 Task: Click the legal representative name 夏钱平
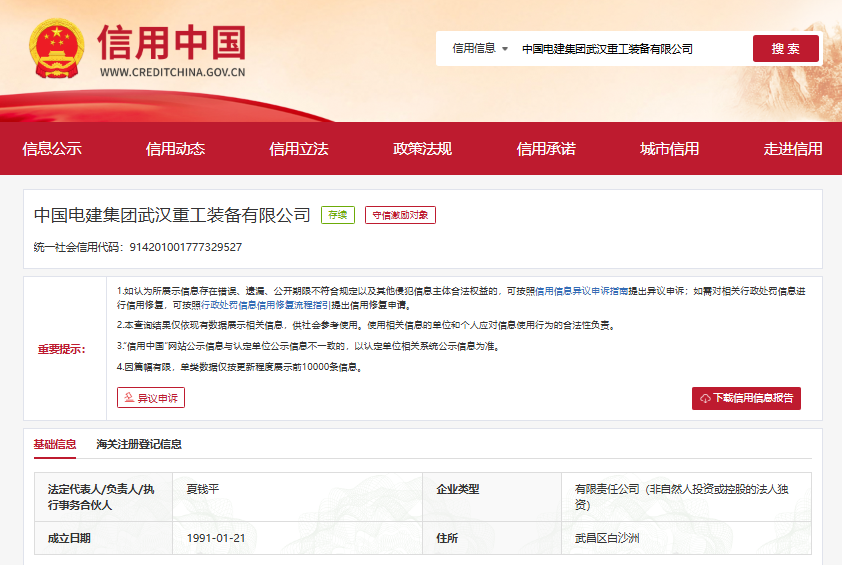[203, 489]
